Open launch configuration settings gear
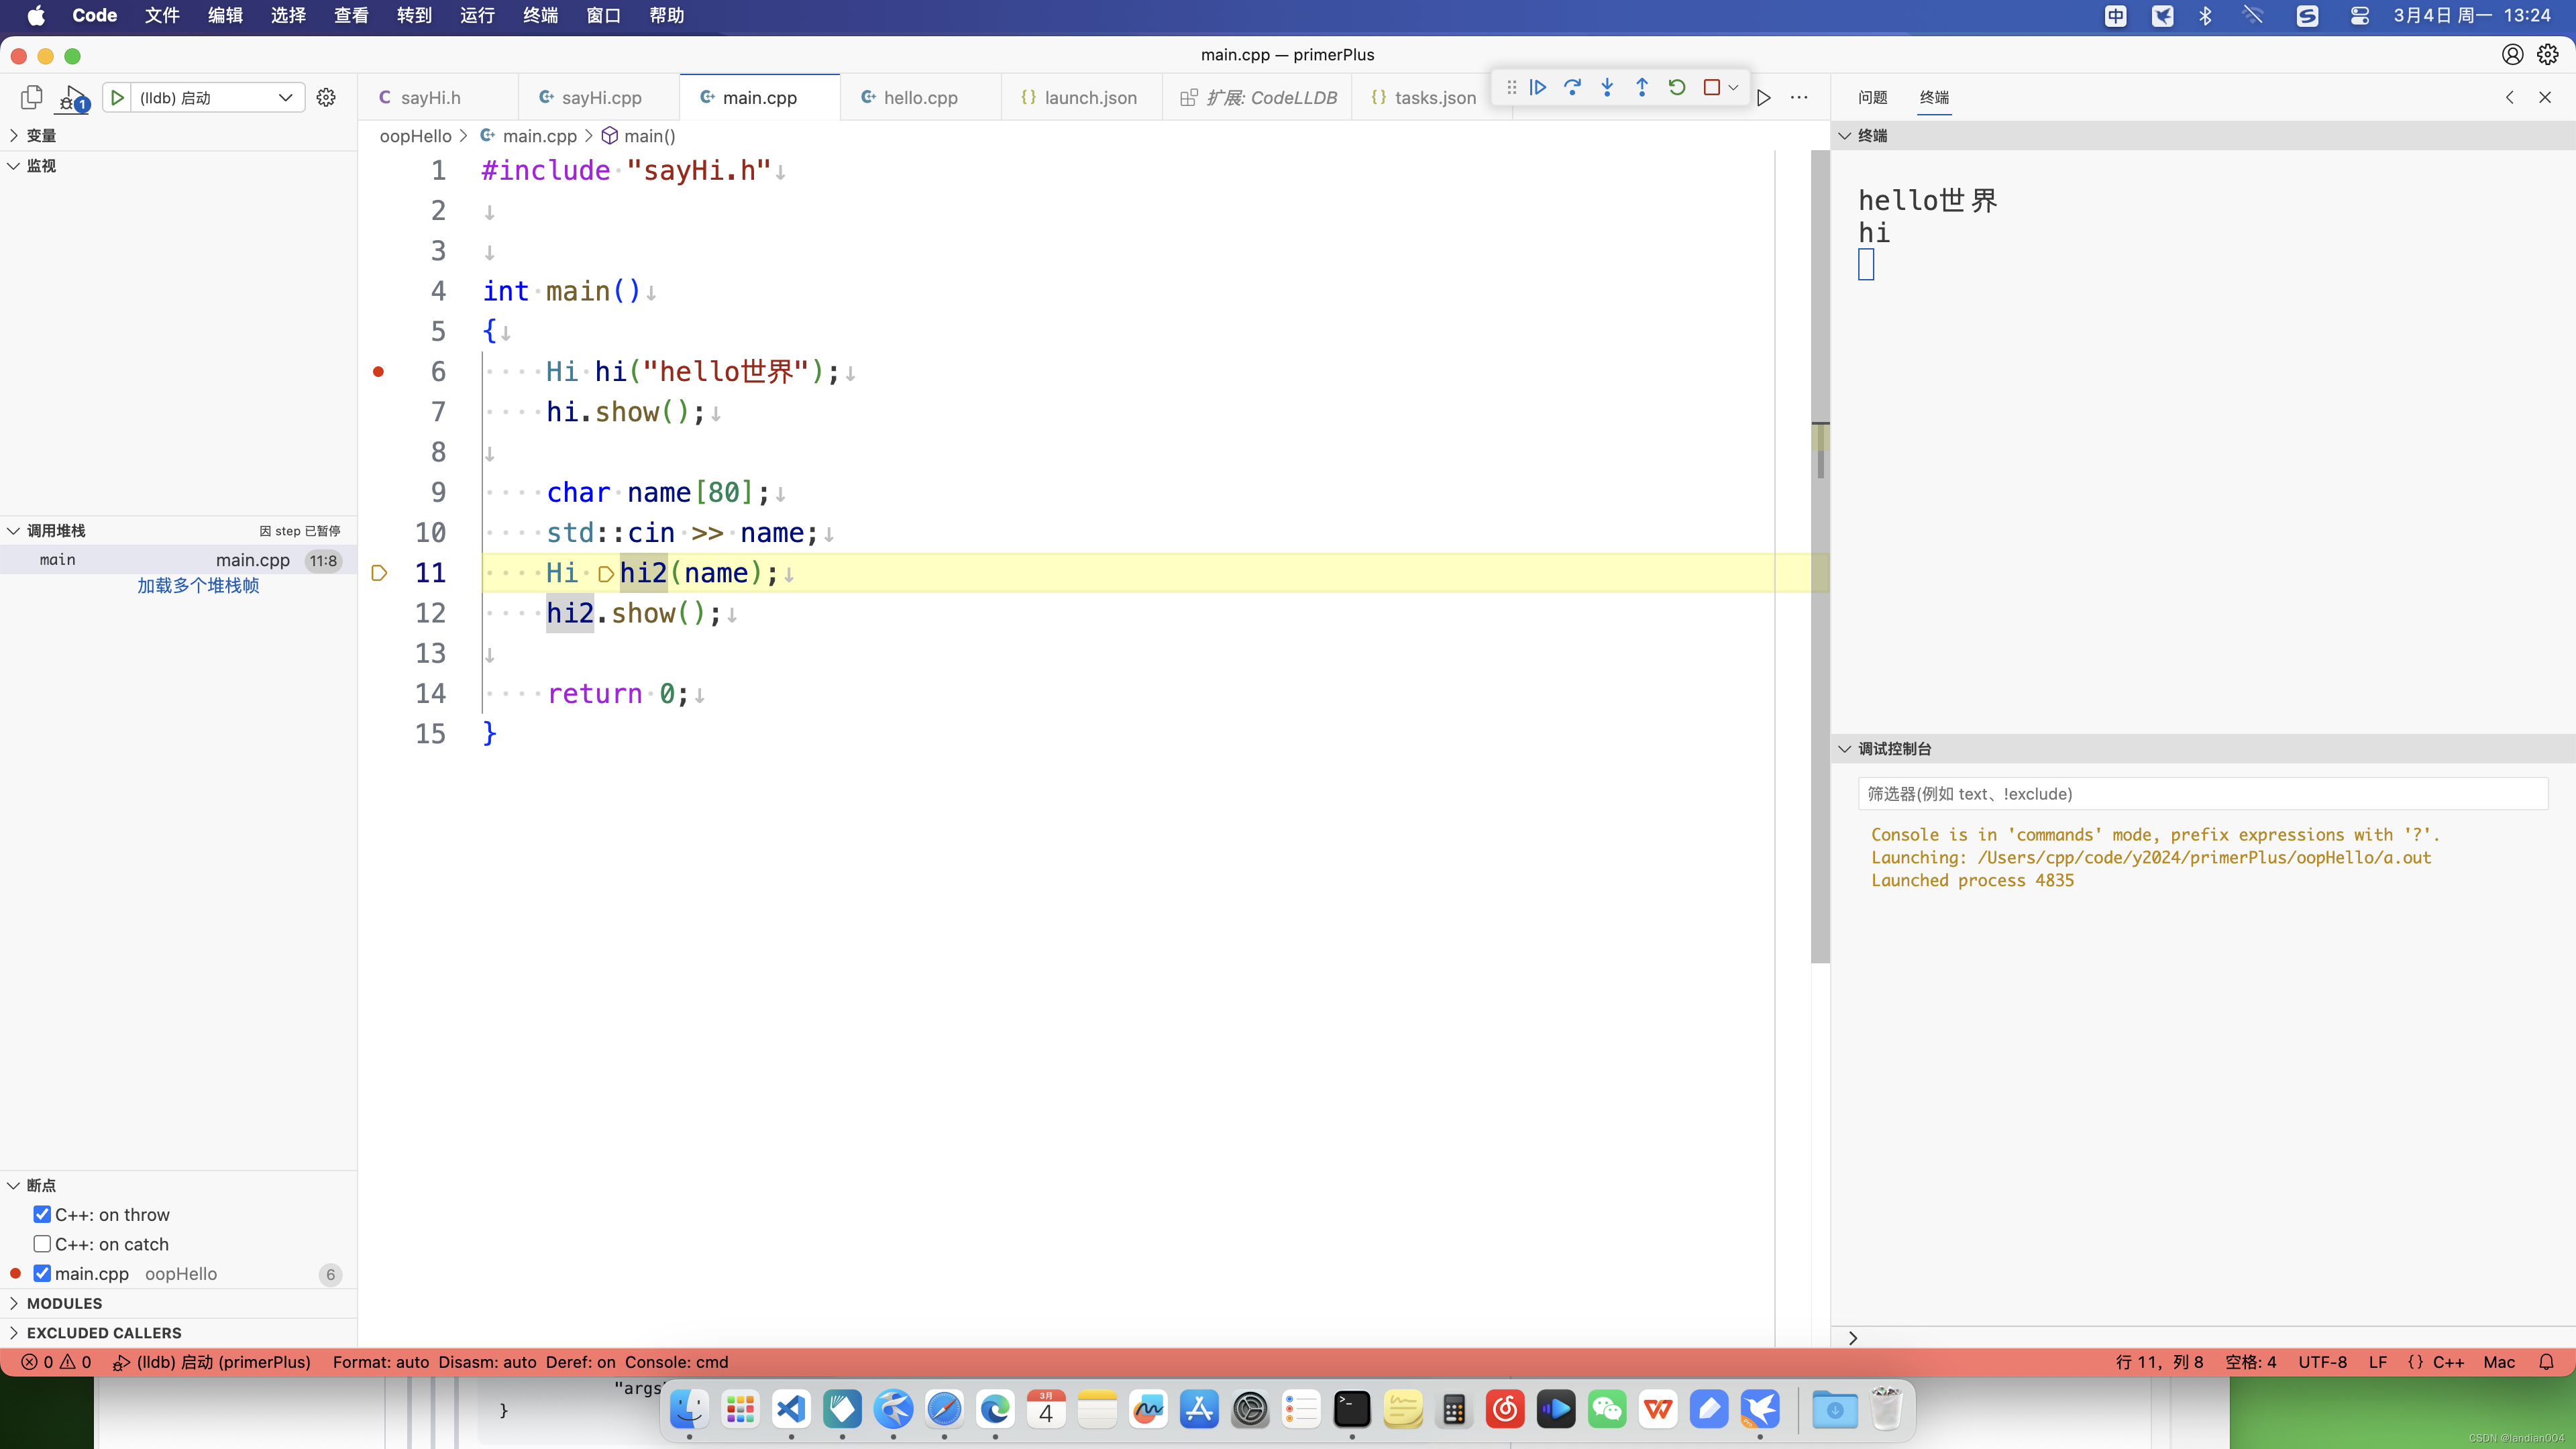This screenshot has width=2576, height=1449. pyautogui.click(x=326, y=97)
